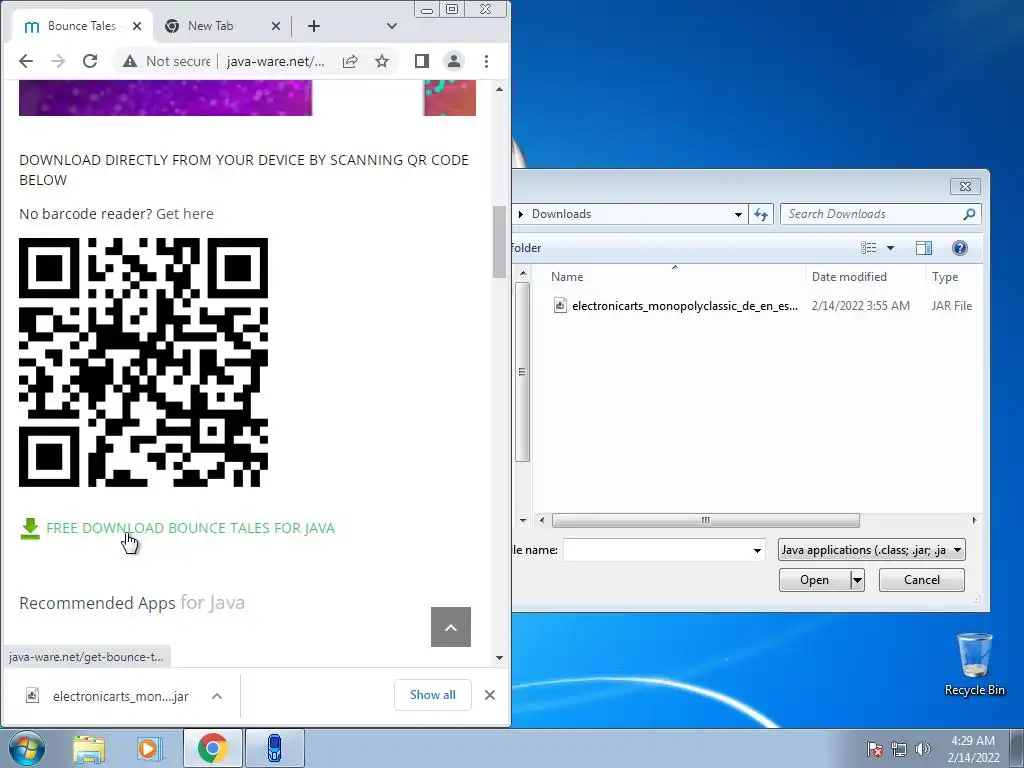
Task: Open Windows Media Player from taskbar
Action: [x=148, y=748]
